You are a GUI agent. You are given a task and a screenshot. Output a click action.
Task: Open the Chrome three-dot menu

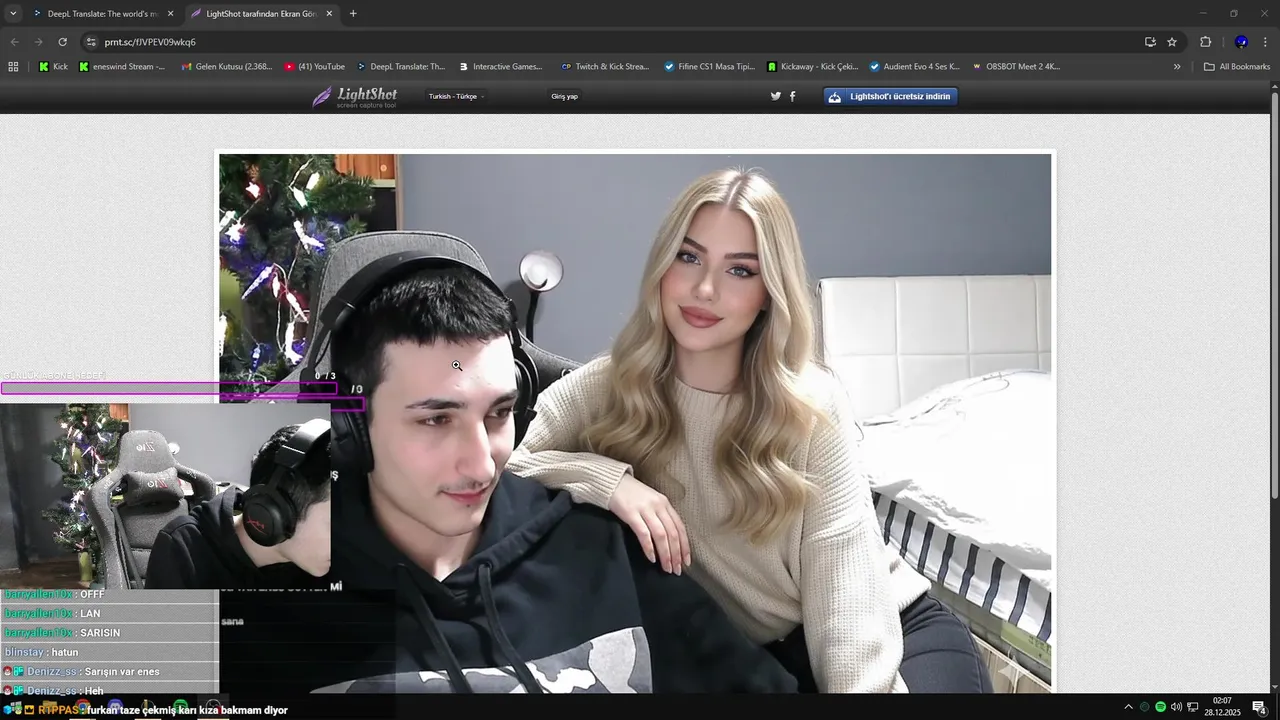pyautogui.click(x=1266, y=42)
